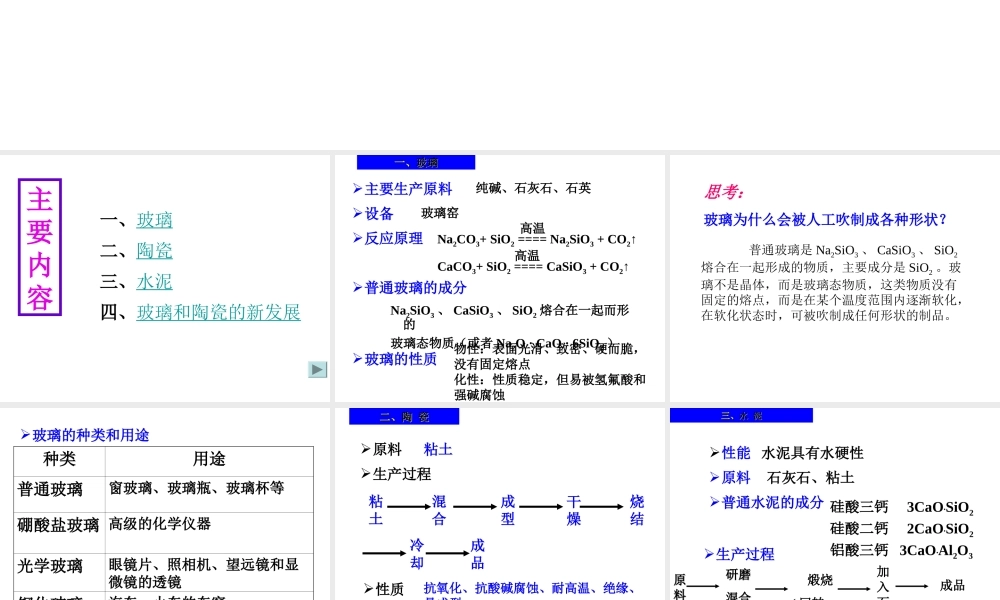Select the 二、陶瓷 section banner

pos(403,417)
